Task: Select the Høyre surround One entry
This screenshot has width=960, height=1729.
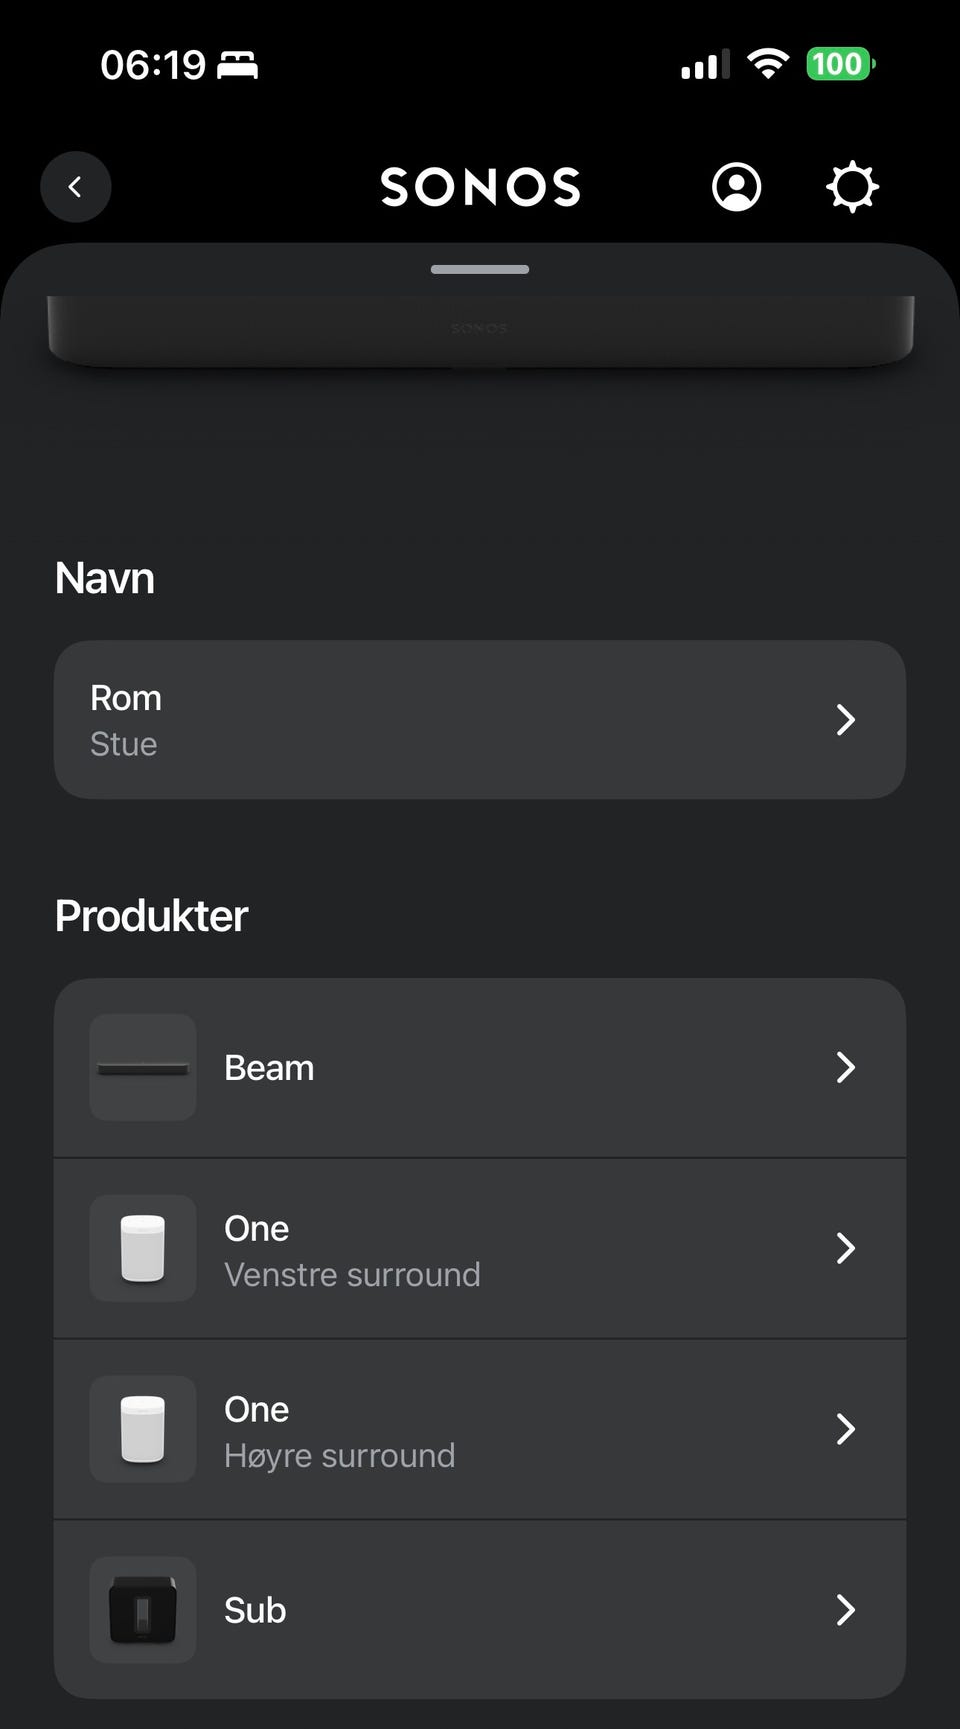Action: (480, 1429)
